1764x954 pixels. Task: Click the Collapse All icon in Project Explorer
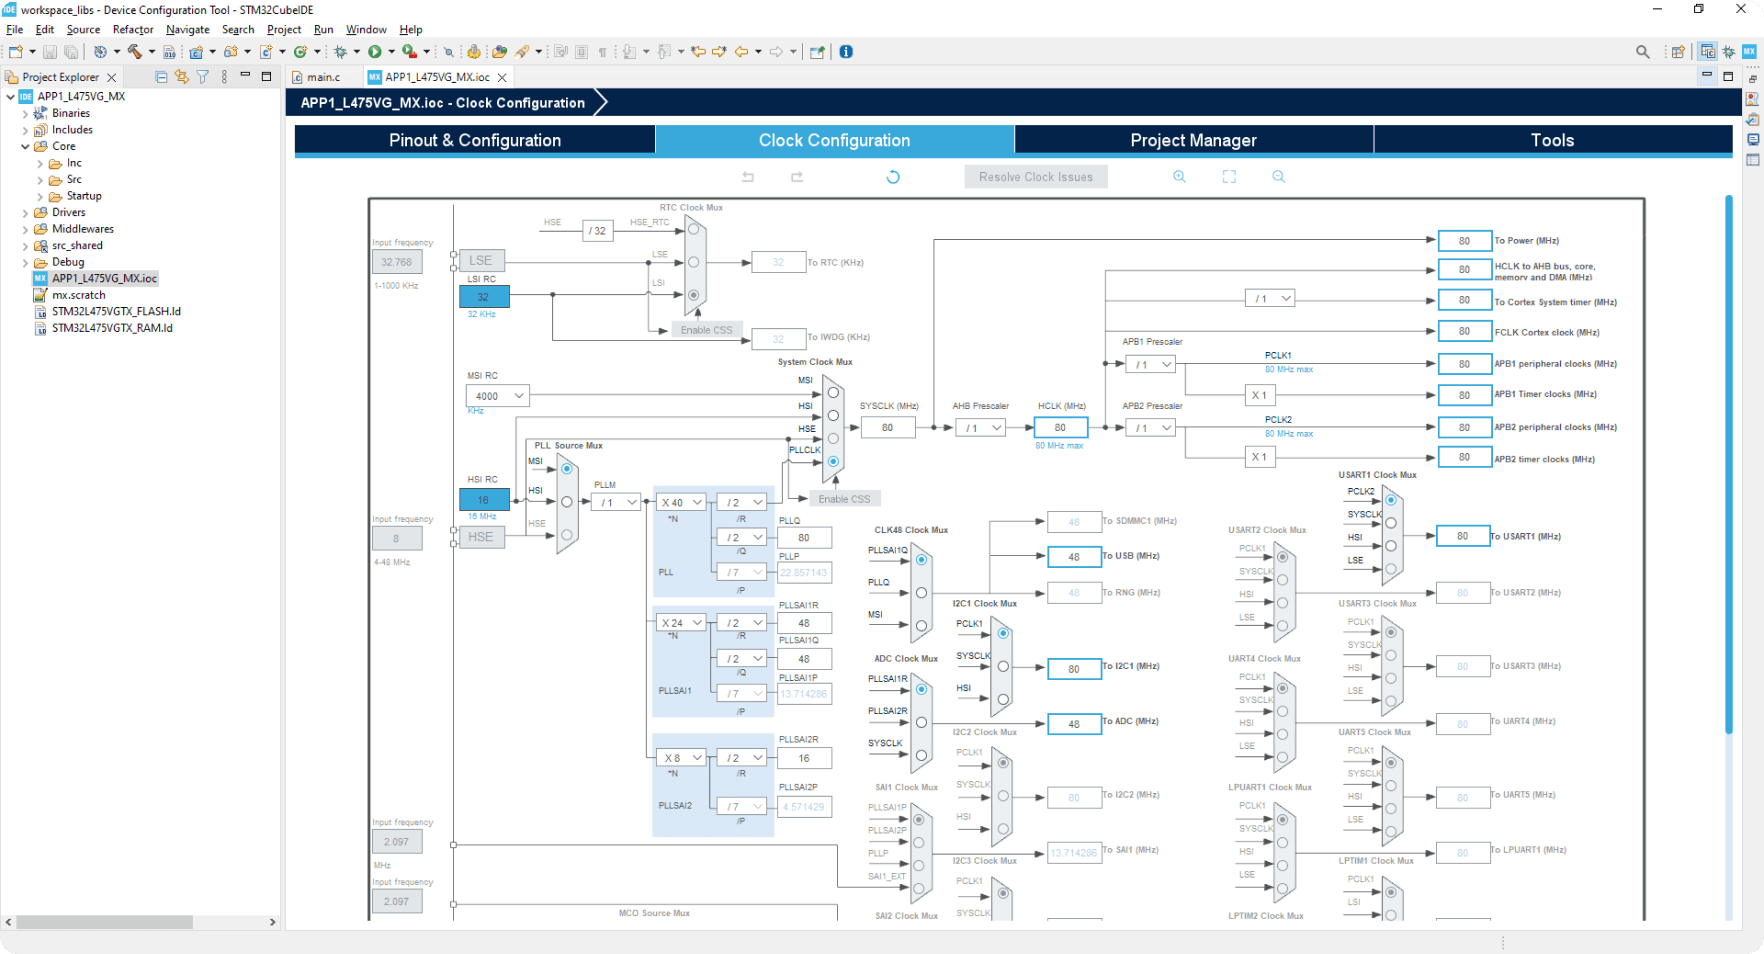[x=162, y=77]
